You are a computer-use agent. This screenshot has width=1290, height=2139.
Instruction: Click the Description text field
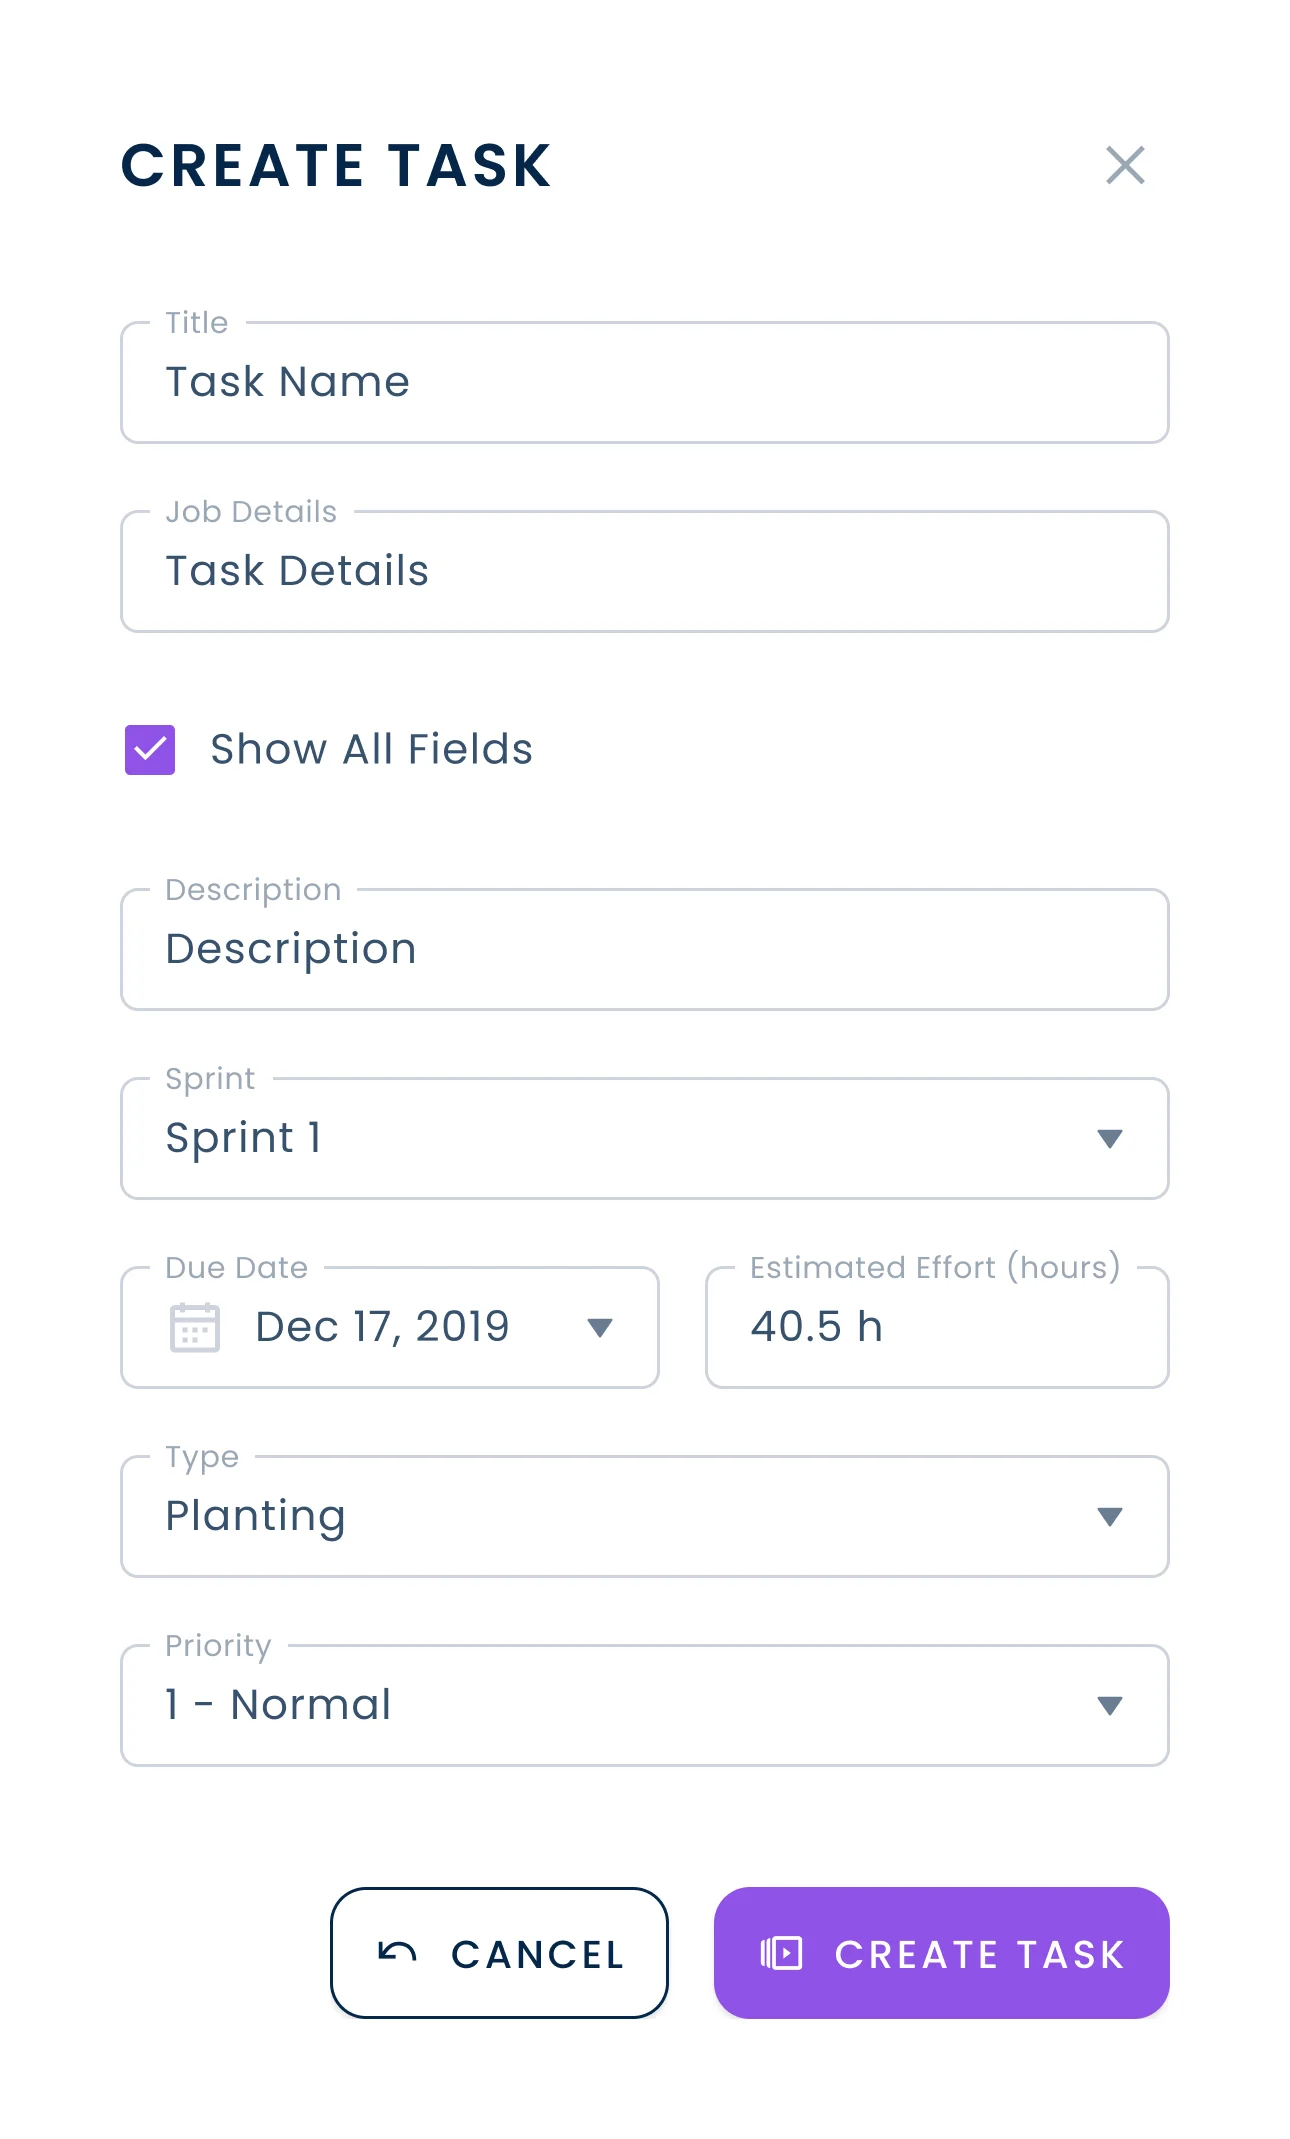pyautogui.click(x=644, y=949)
